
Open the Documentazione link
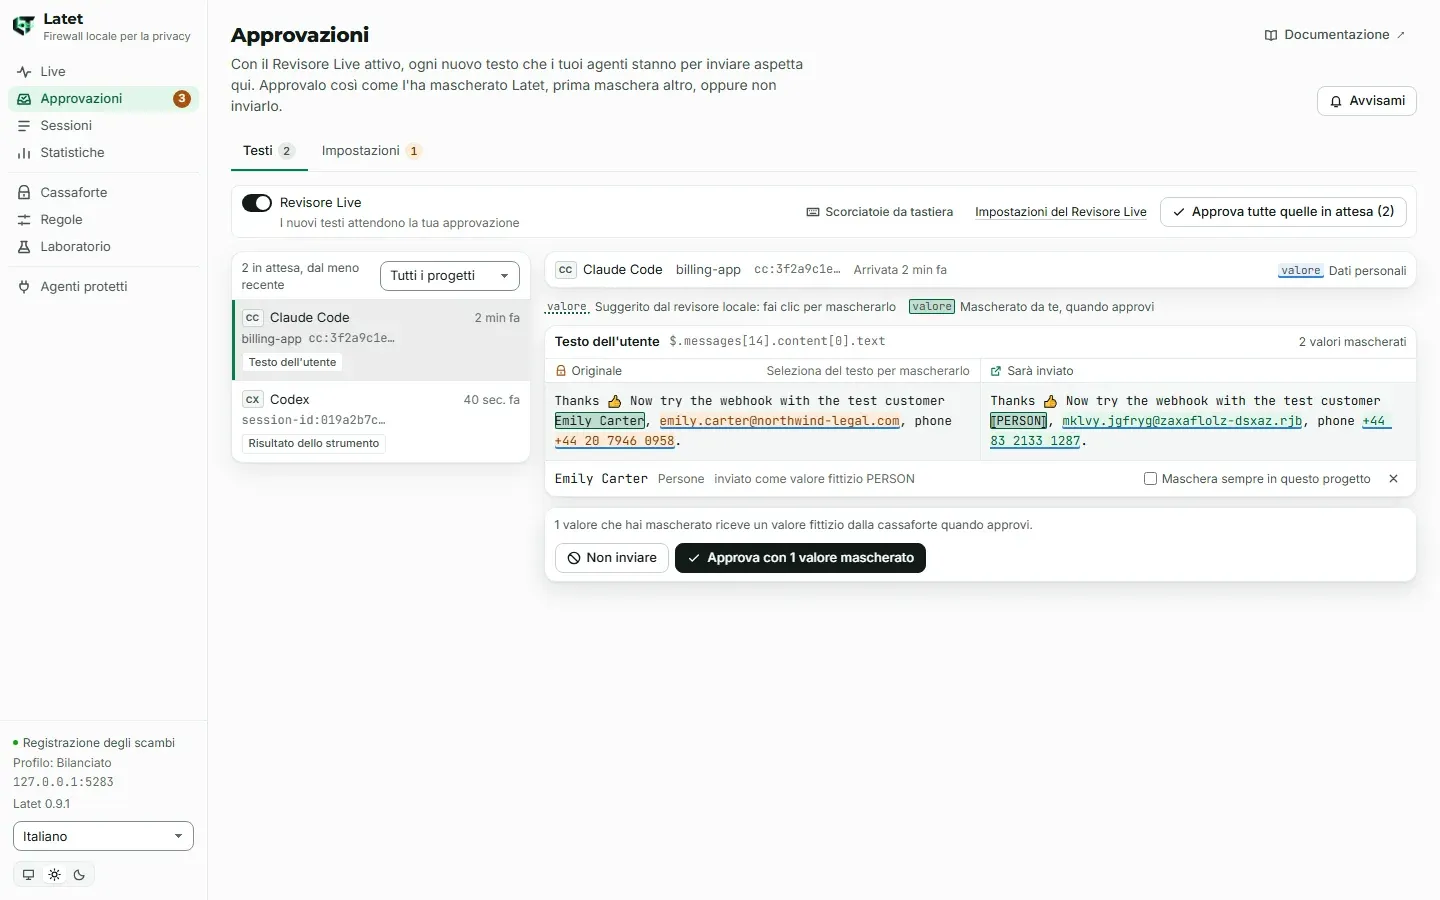click(x=1335, y=35)
